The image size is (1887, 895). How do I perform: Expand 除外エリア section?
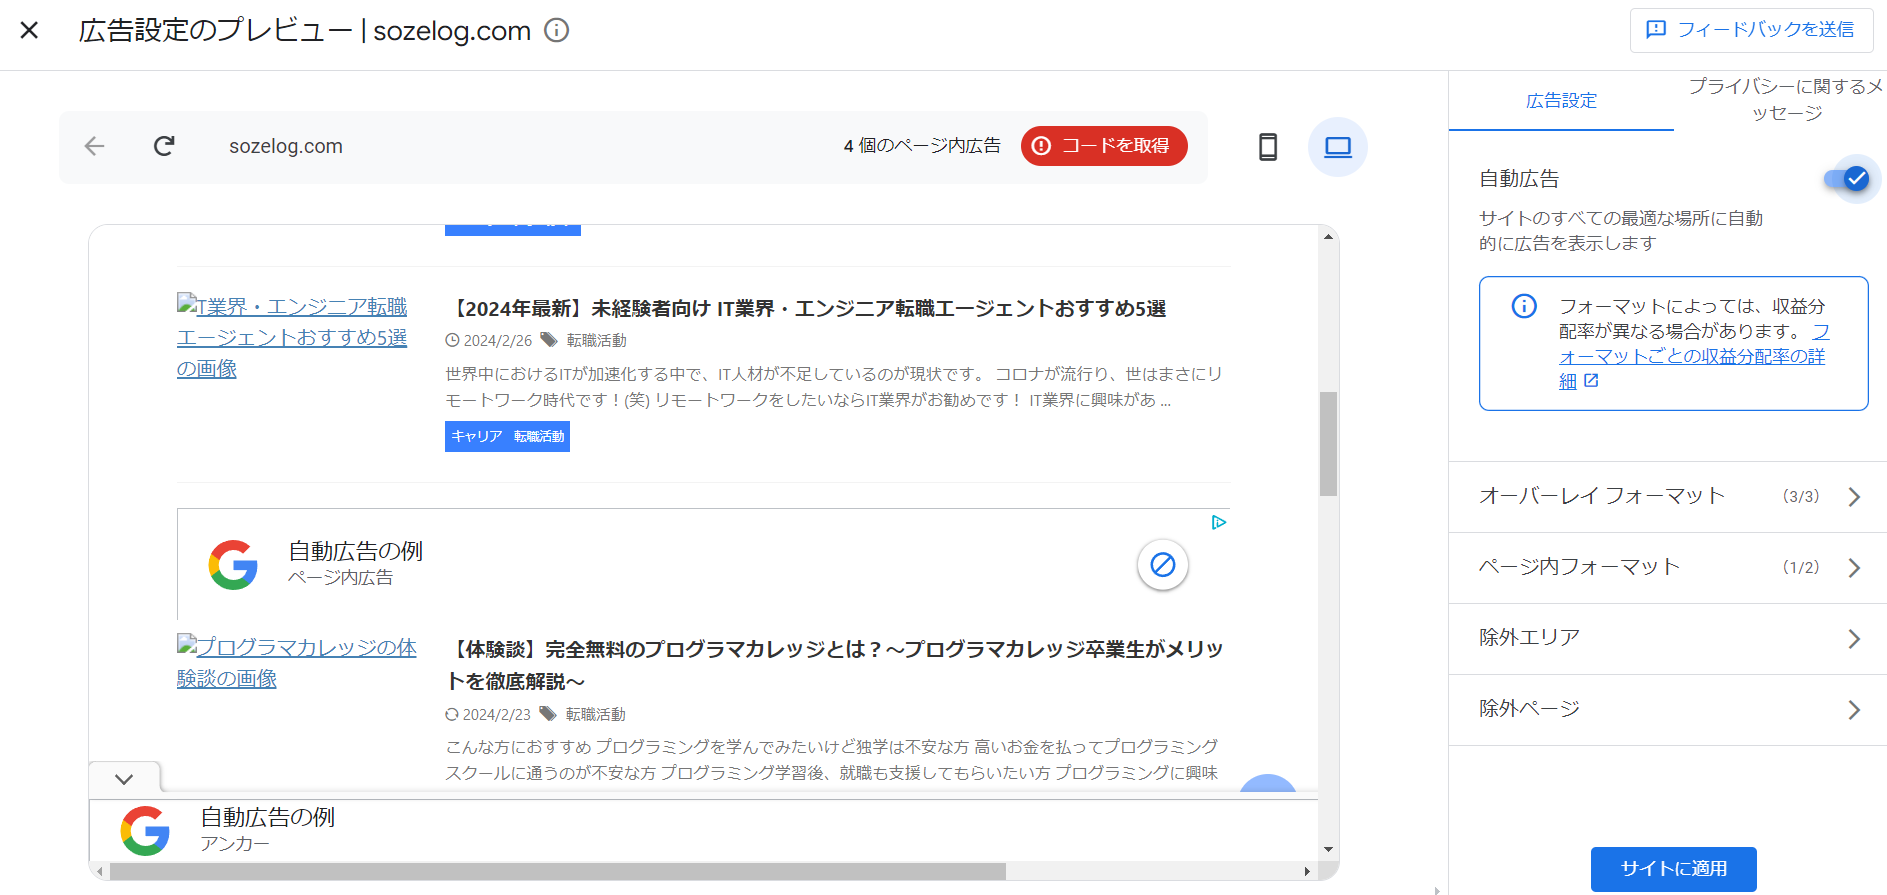[1668, 638]
